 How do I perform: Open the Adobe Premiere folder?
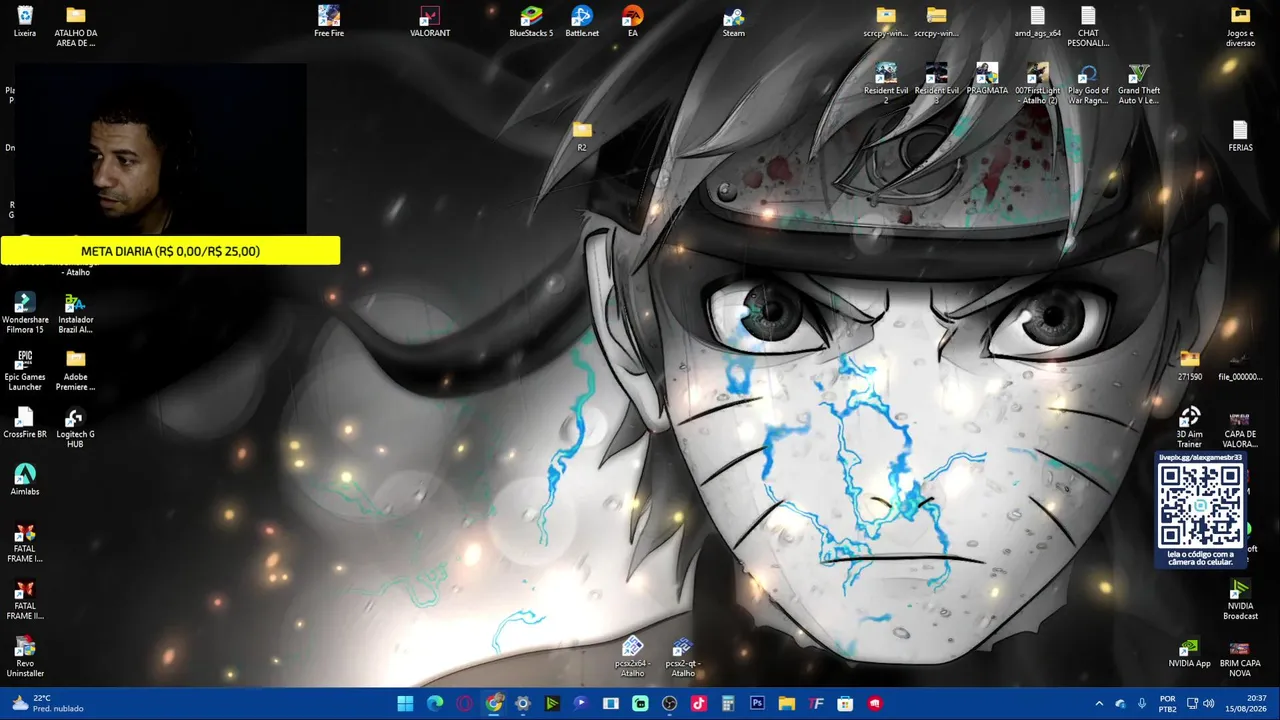[x=76, y=370]
